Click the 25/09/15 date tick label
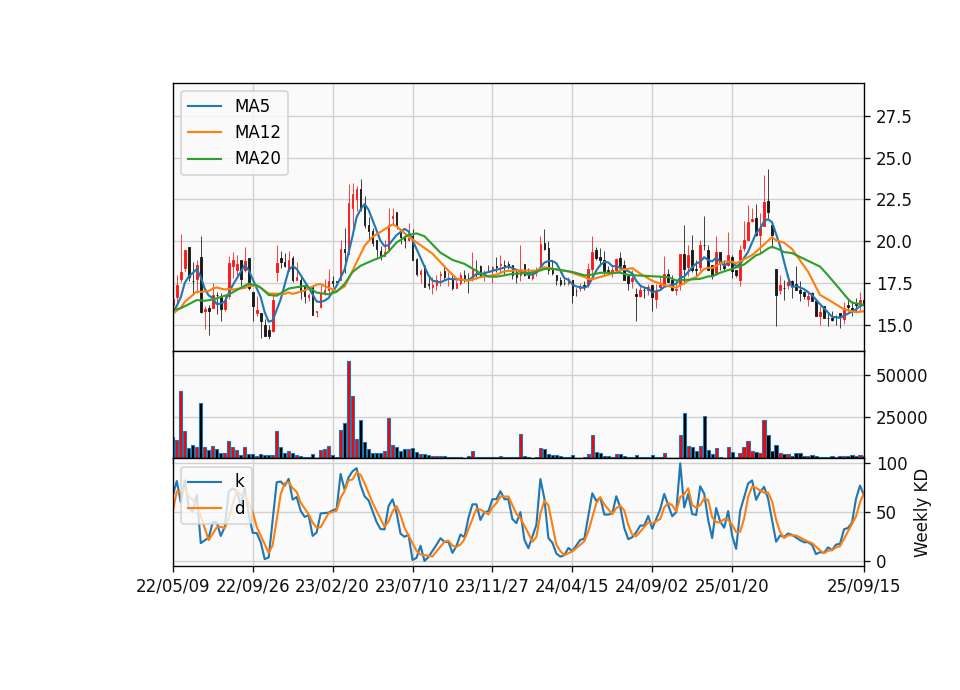 point(864,586)
